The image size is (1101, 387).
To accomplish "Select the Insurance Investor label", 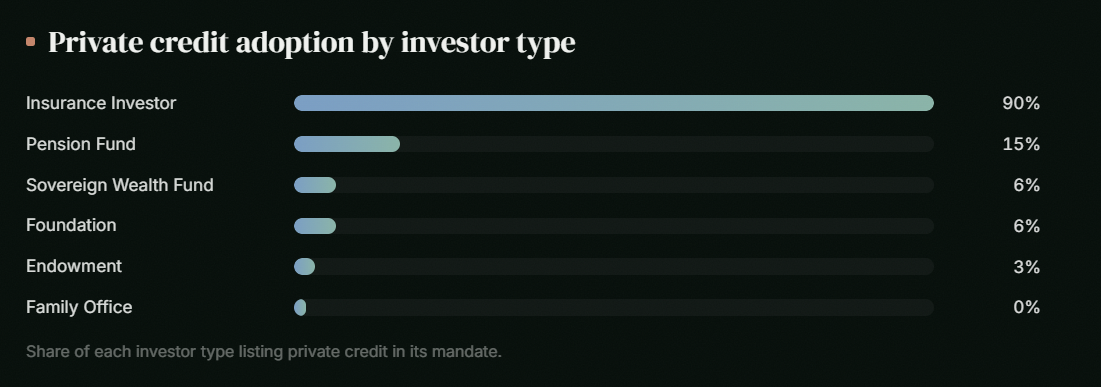I will point(101,103).
